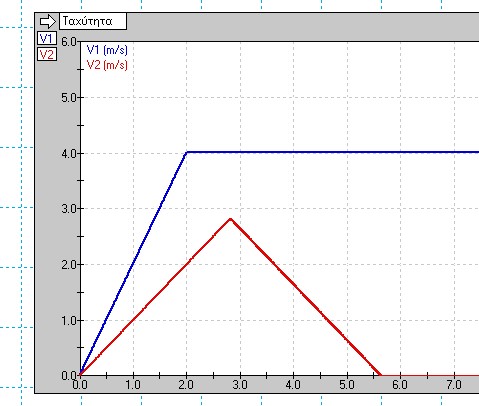
Task: Toggle the V1 trace button
Action: 47,38
